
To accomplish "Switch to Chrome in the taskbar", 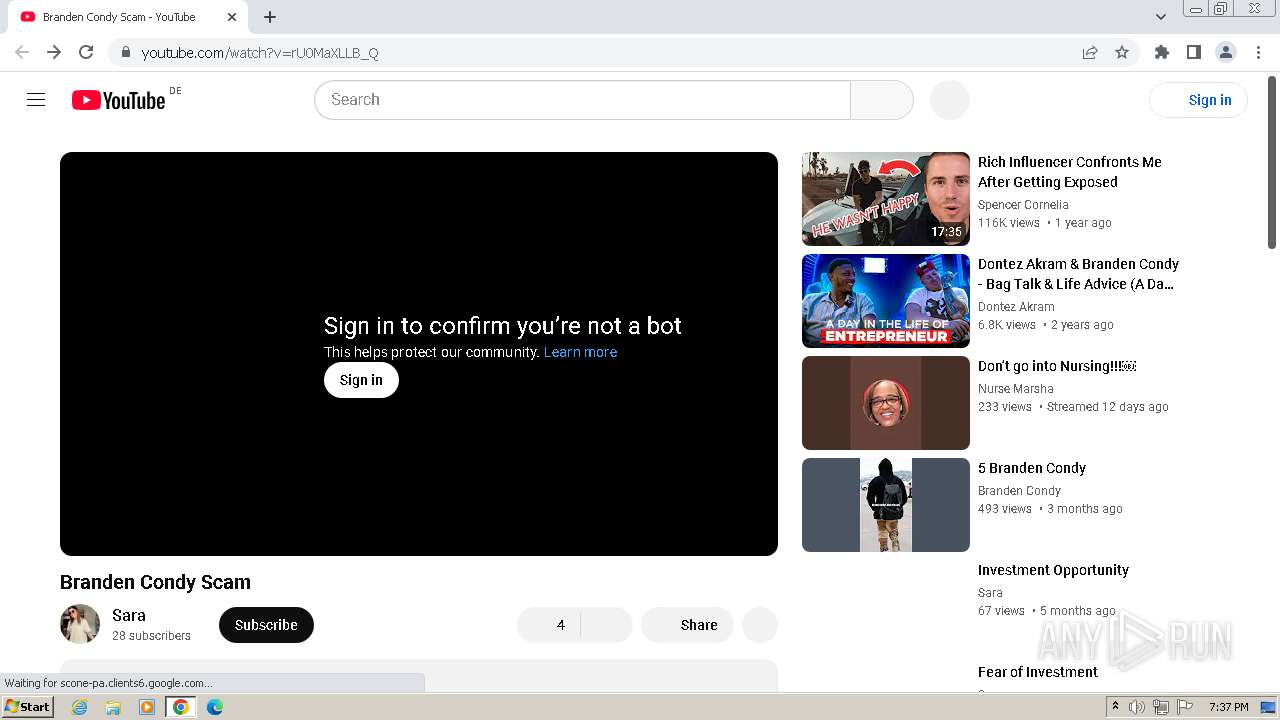I will click(x=181, y=707).
